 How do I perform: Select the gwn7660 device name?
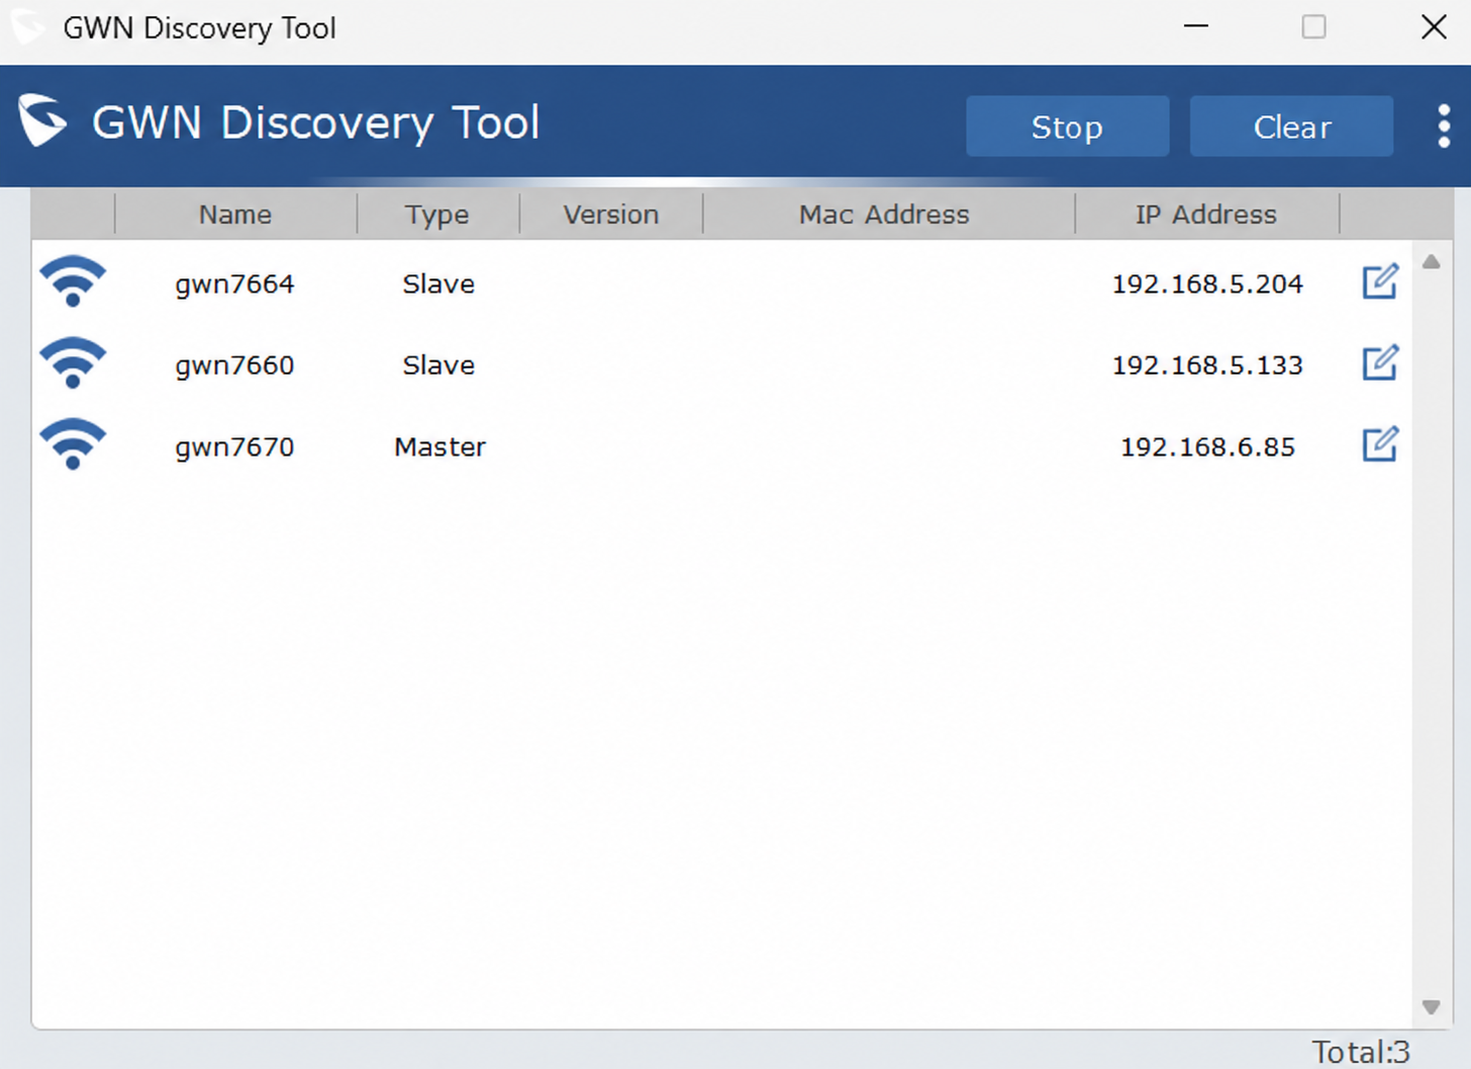pyautogui.click(x=234, y=366)
